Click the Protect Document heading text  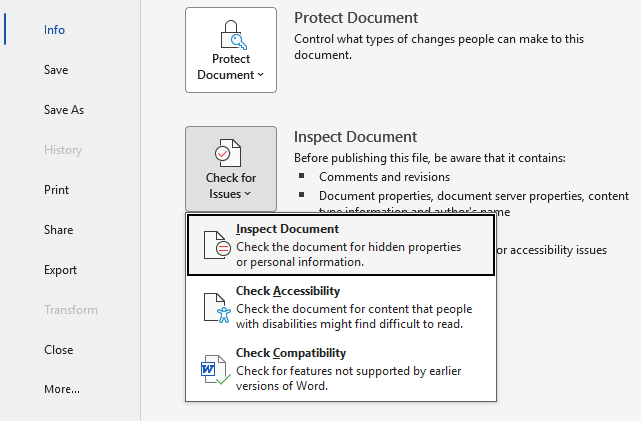356,18
